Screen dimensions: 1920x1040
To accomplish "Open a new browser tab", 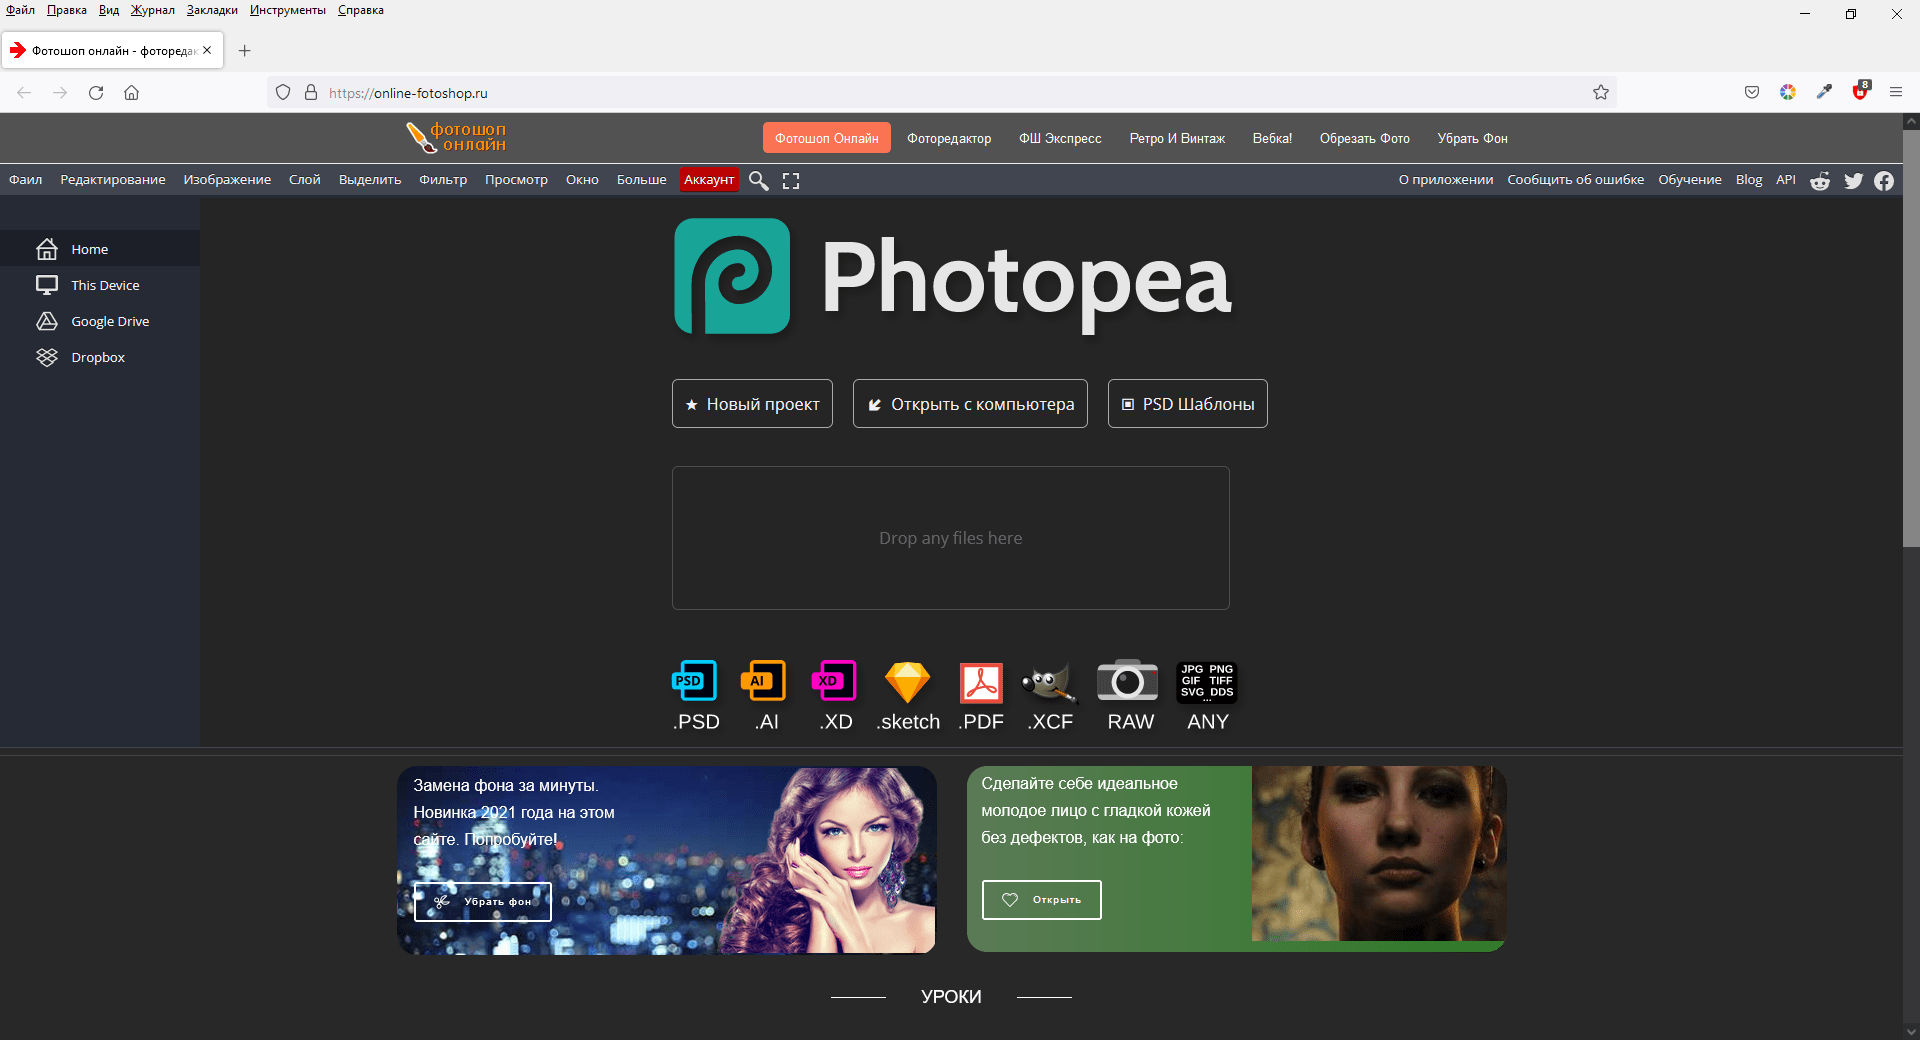I will coord(244,50).
